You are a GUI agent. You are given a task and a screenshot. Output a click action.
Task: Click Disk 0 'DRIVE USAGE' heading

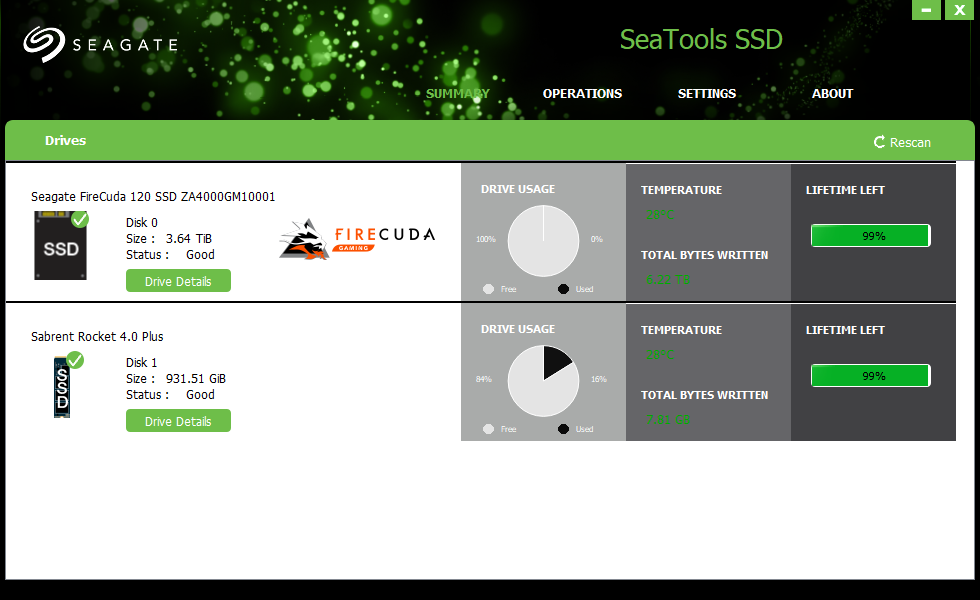pyautogui.click(x=518, y=189)
